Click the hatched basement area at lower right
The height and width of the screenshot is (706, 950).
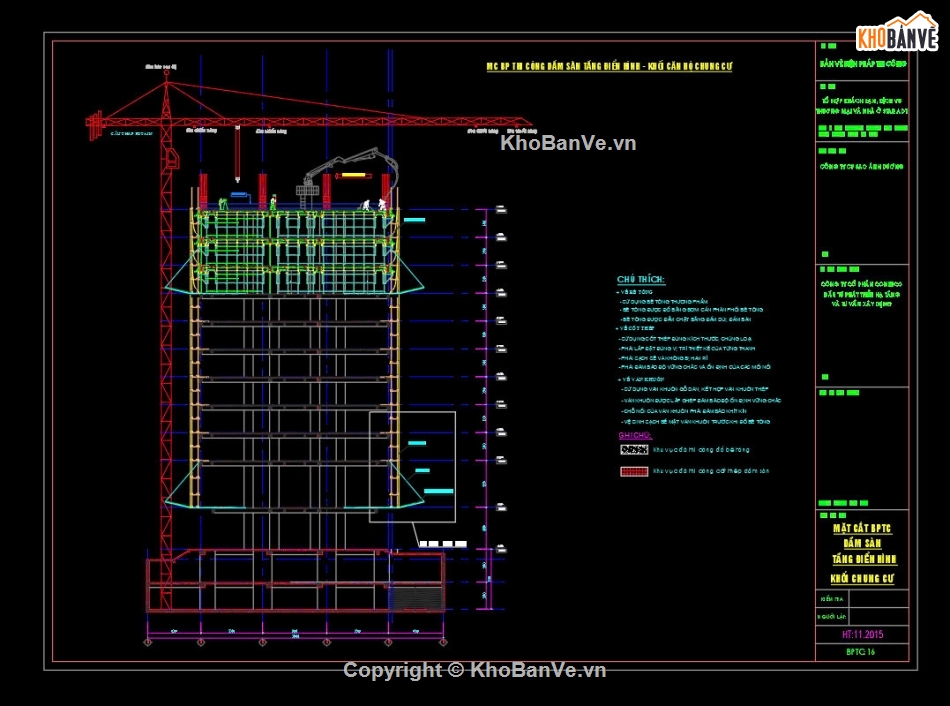(416, 598)
